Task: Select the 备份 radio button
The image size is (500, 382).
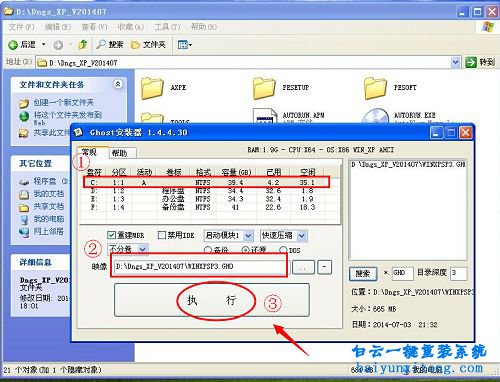Action: (x=207, y=250)
